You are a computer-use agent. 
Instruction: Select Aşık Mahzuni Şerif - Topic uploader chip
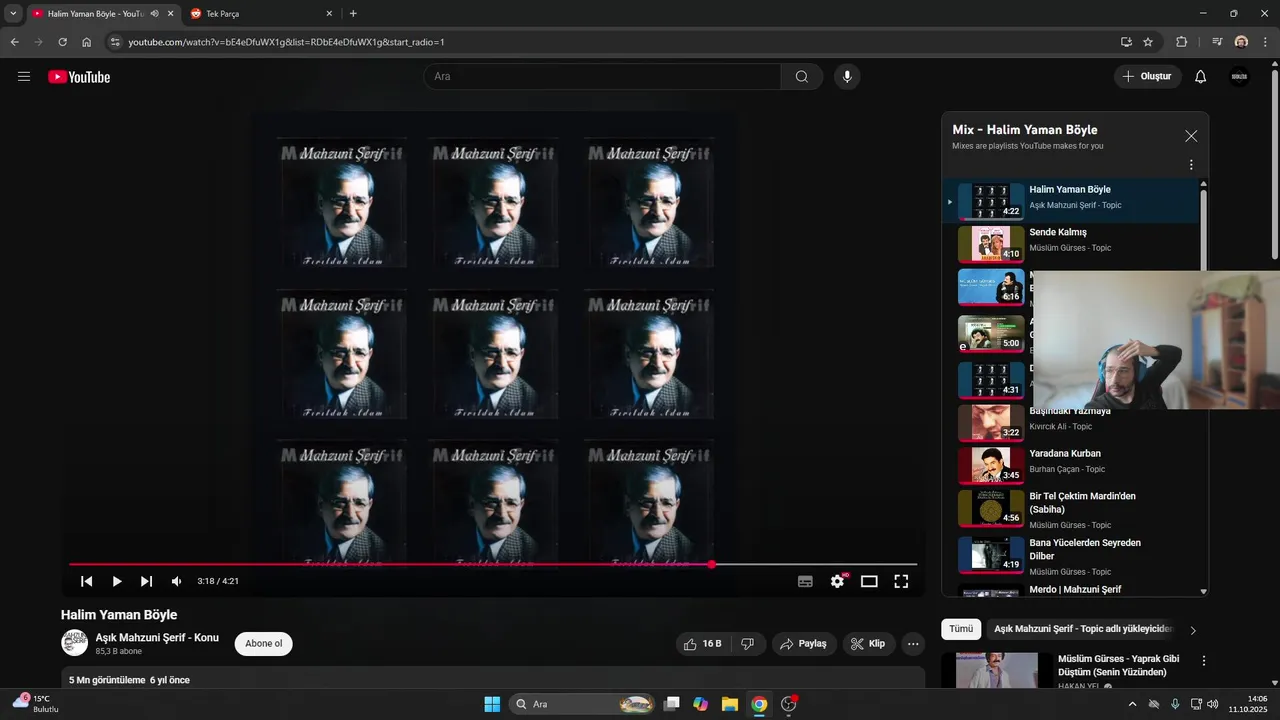point(1083,629)
